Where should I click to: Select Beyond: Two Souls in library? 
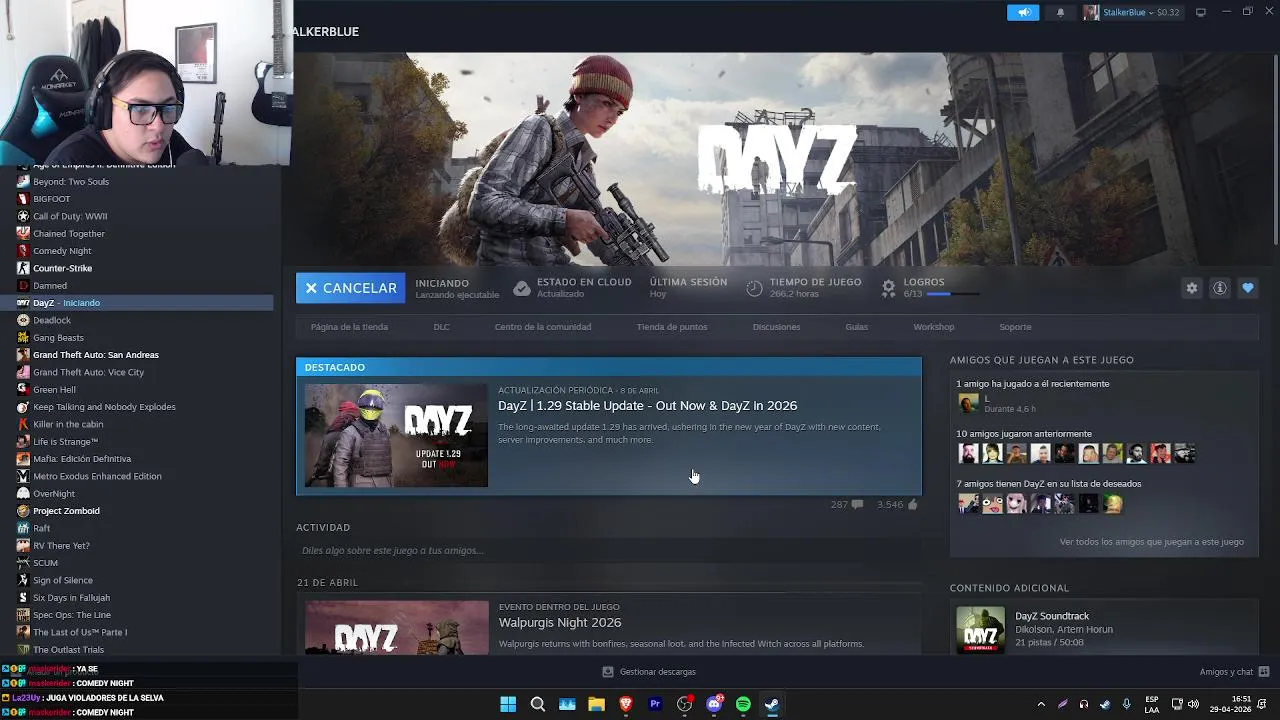click(x=71, y=182)
